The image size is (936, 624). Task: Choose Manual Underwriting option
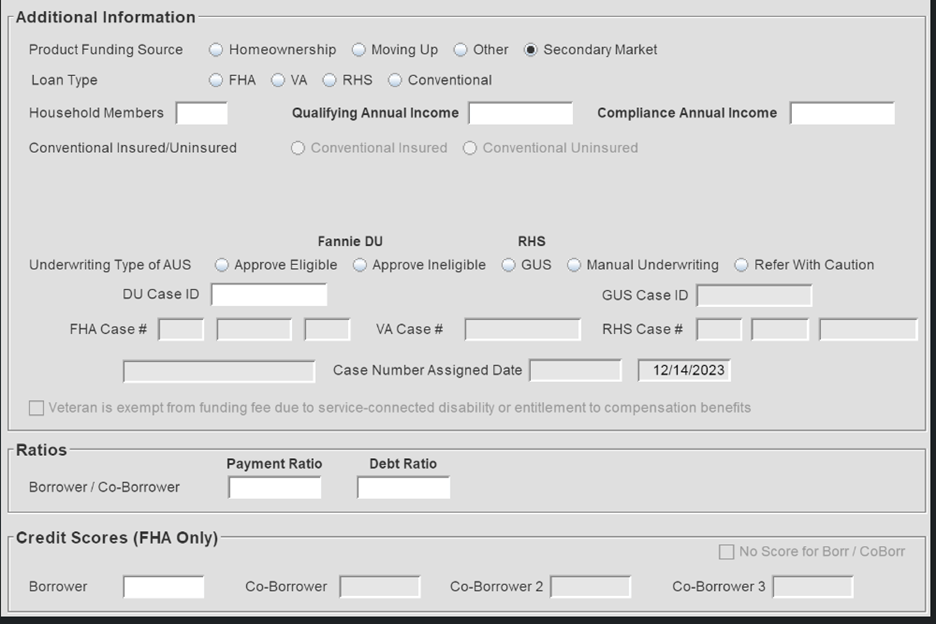pos(574,265)
